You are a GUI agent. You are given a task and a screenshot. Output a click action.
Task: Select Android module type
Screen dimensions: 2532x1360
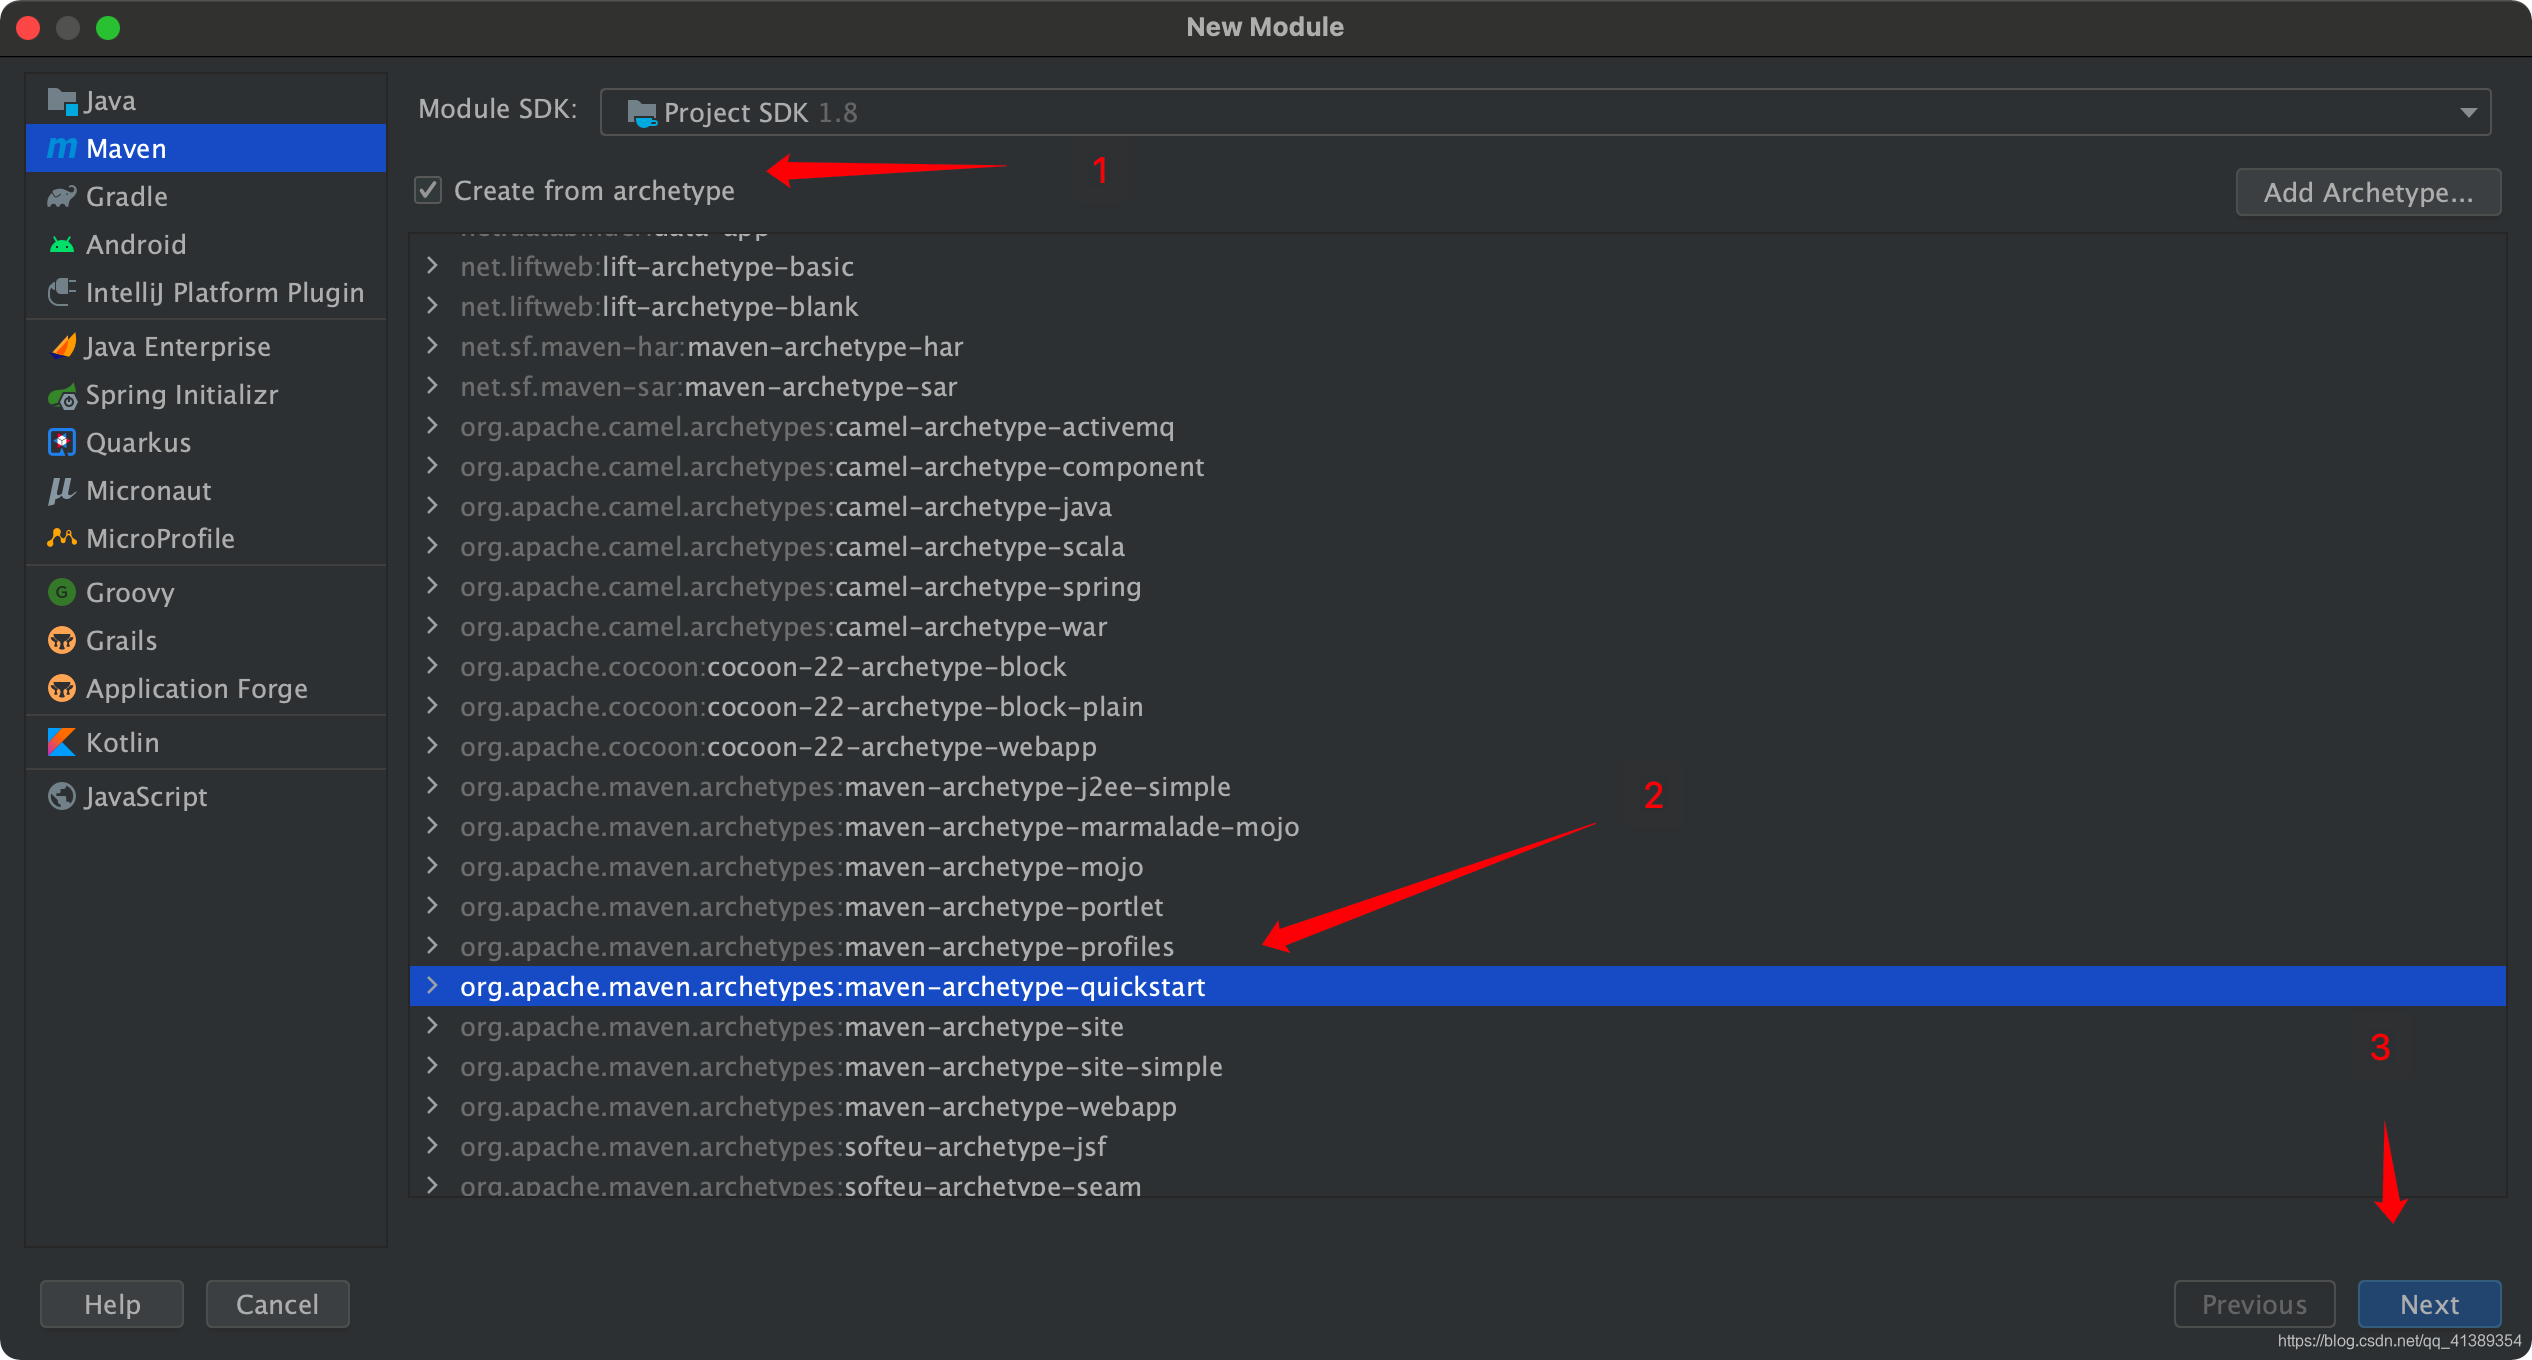(x=206, y=244)
